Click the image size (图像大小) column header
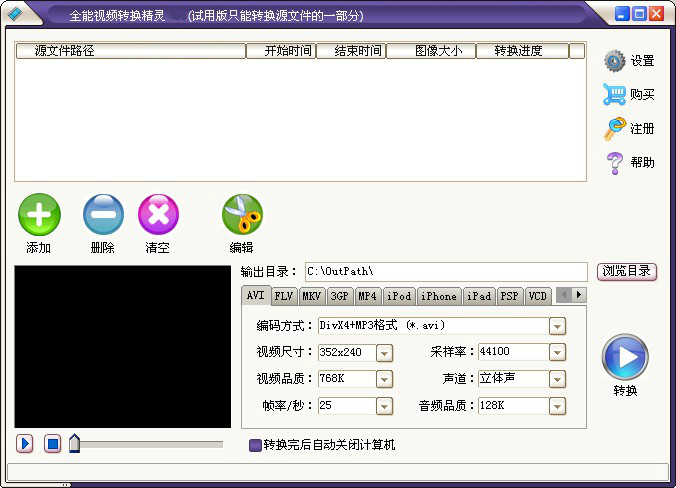Viewport: 676px width, 488px height. pos(431,51)
